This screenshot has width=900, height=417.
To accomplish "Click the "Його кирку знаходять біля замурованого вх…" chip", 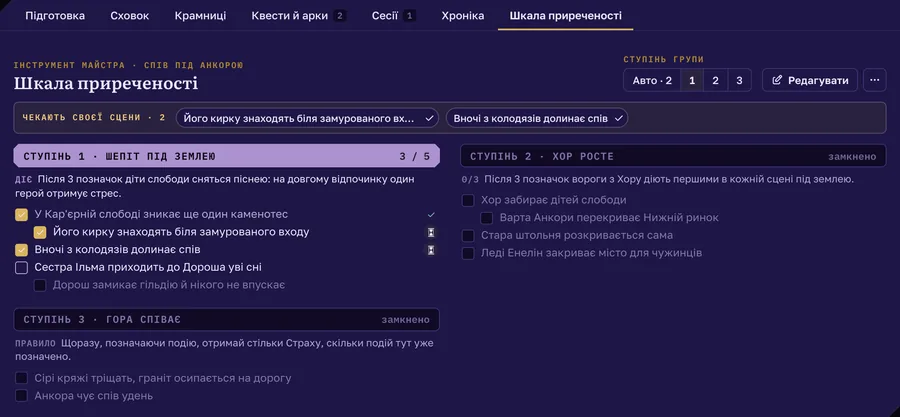I will pyautogui.click(x=308, y=119).
